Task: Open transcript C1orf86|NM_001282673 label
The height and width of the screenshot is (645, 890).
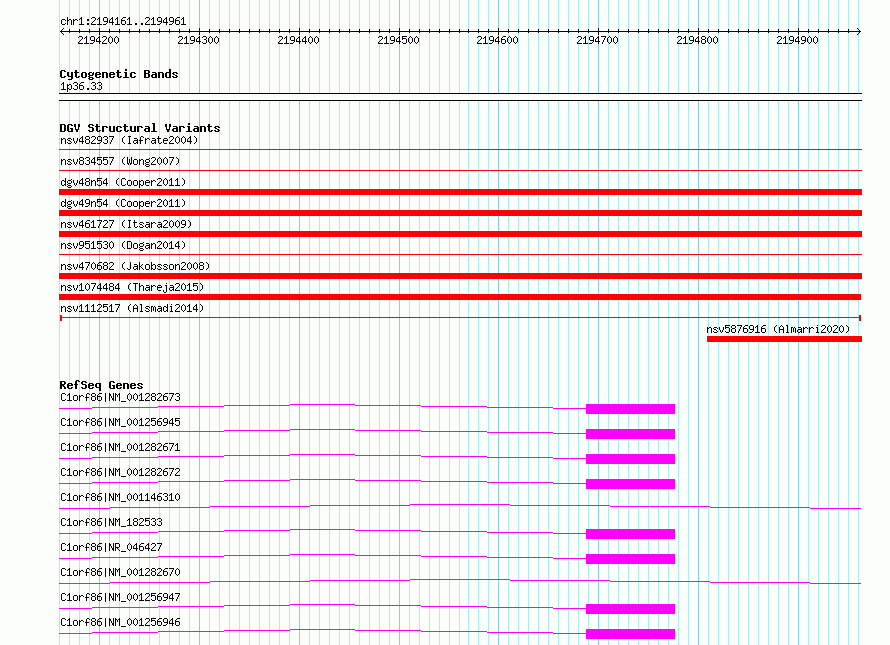Action: point(120,397)
